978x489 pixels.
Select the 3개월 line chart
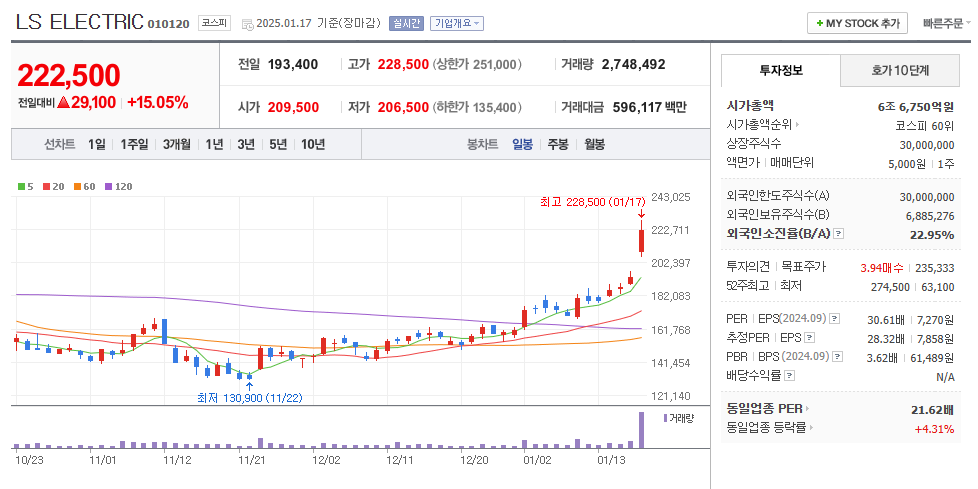(177, 145)
